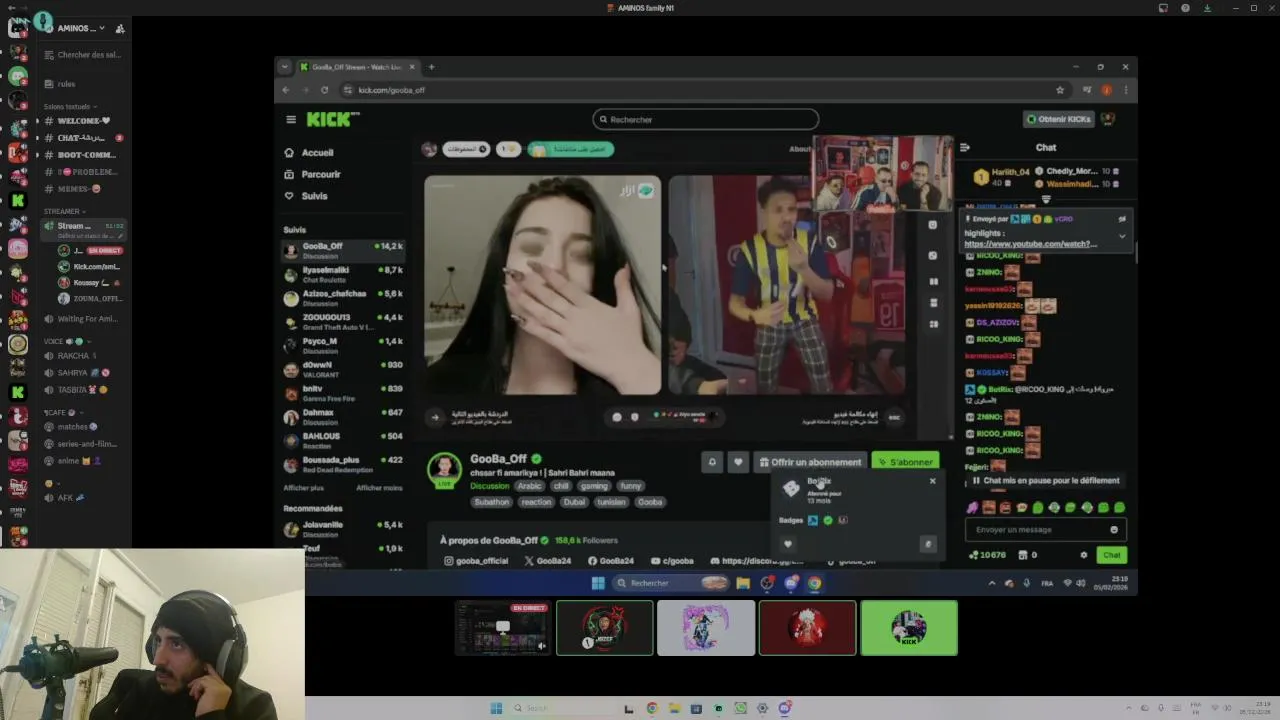Viewport: 1280px width, 720px height.
Task: Open the Accueil sidebar entry
Action: [310, 153]
